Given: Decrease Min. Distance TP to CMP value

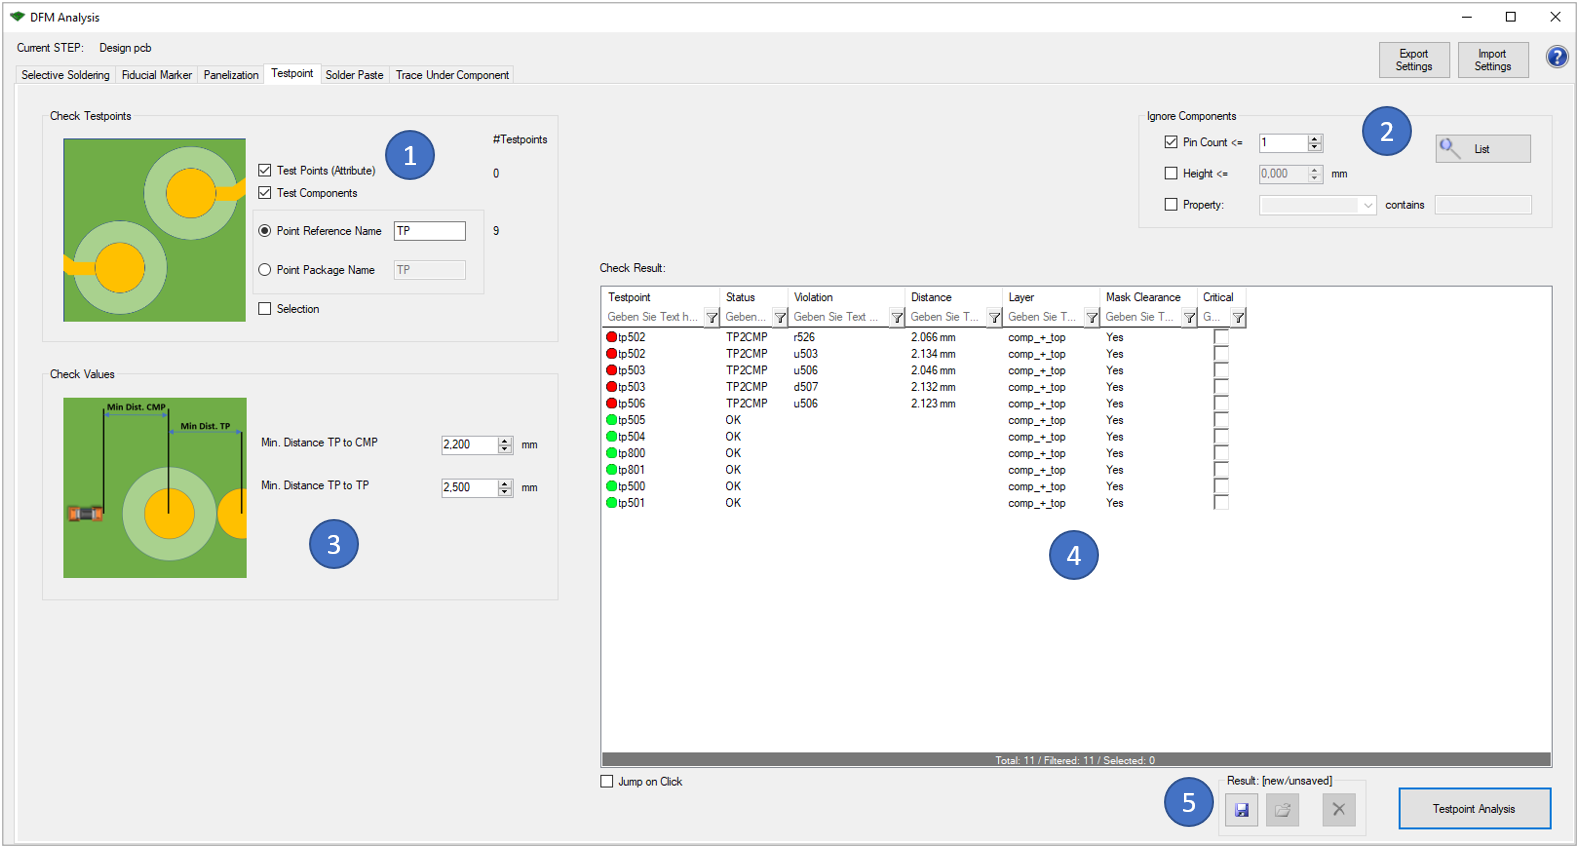Looking at the screenshot, I should click(505, 449).
